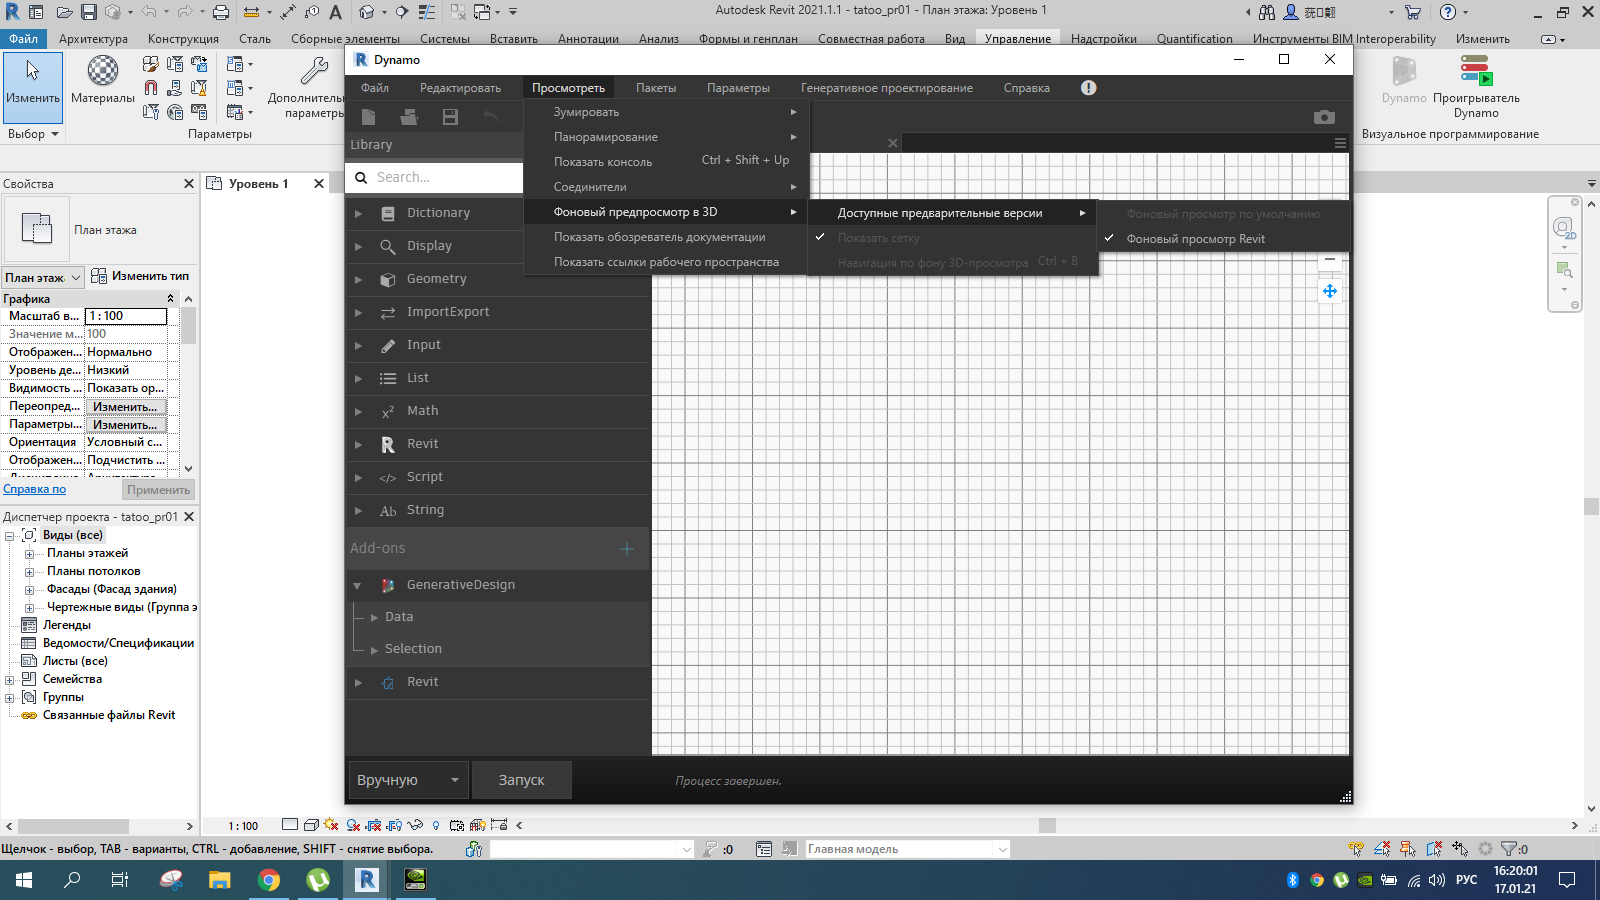This screenshot has height=900, width=1600.
Task: Click the view scale 1:100 in view bar
Action: (x=243, y=826)
